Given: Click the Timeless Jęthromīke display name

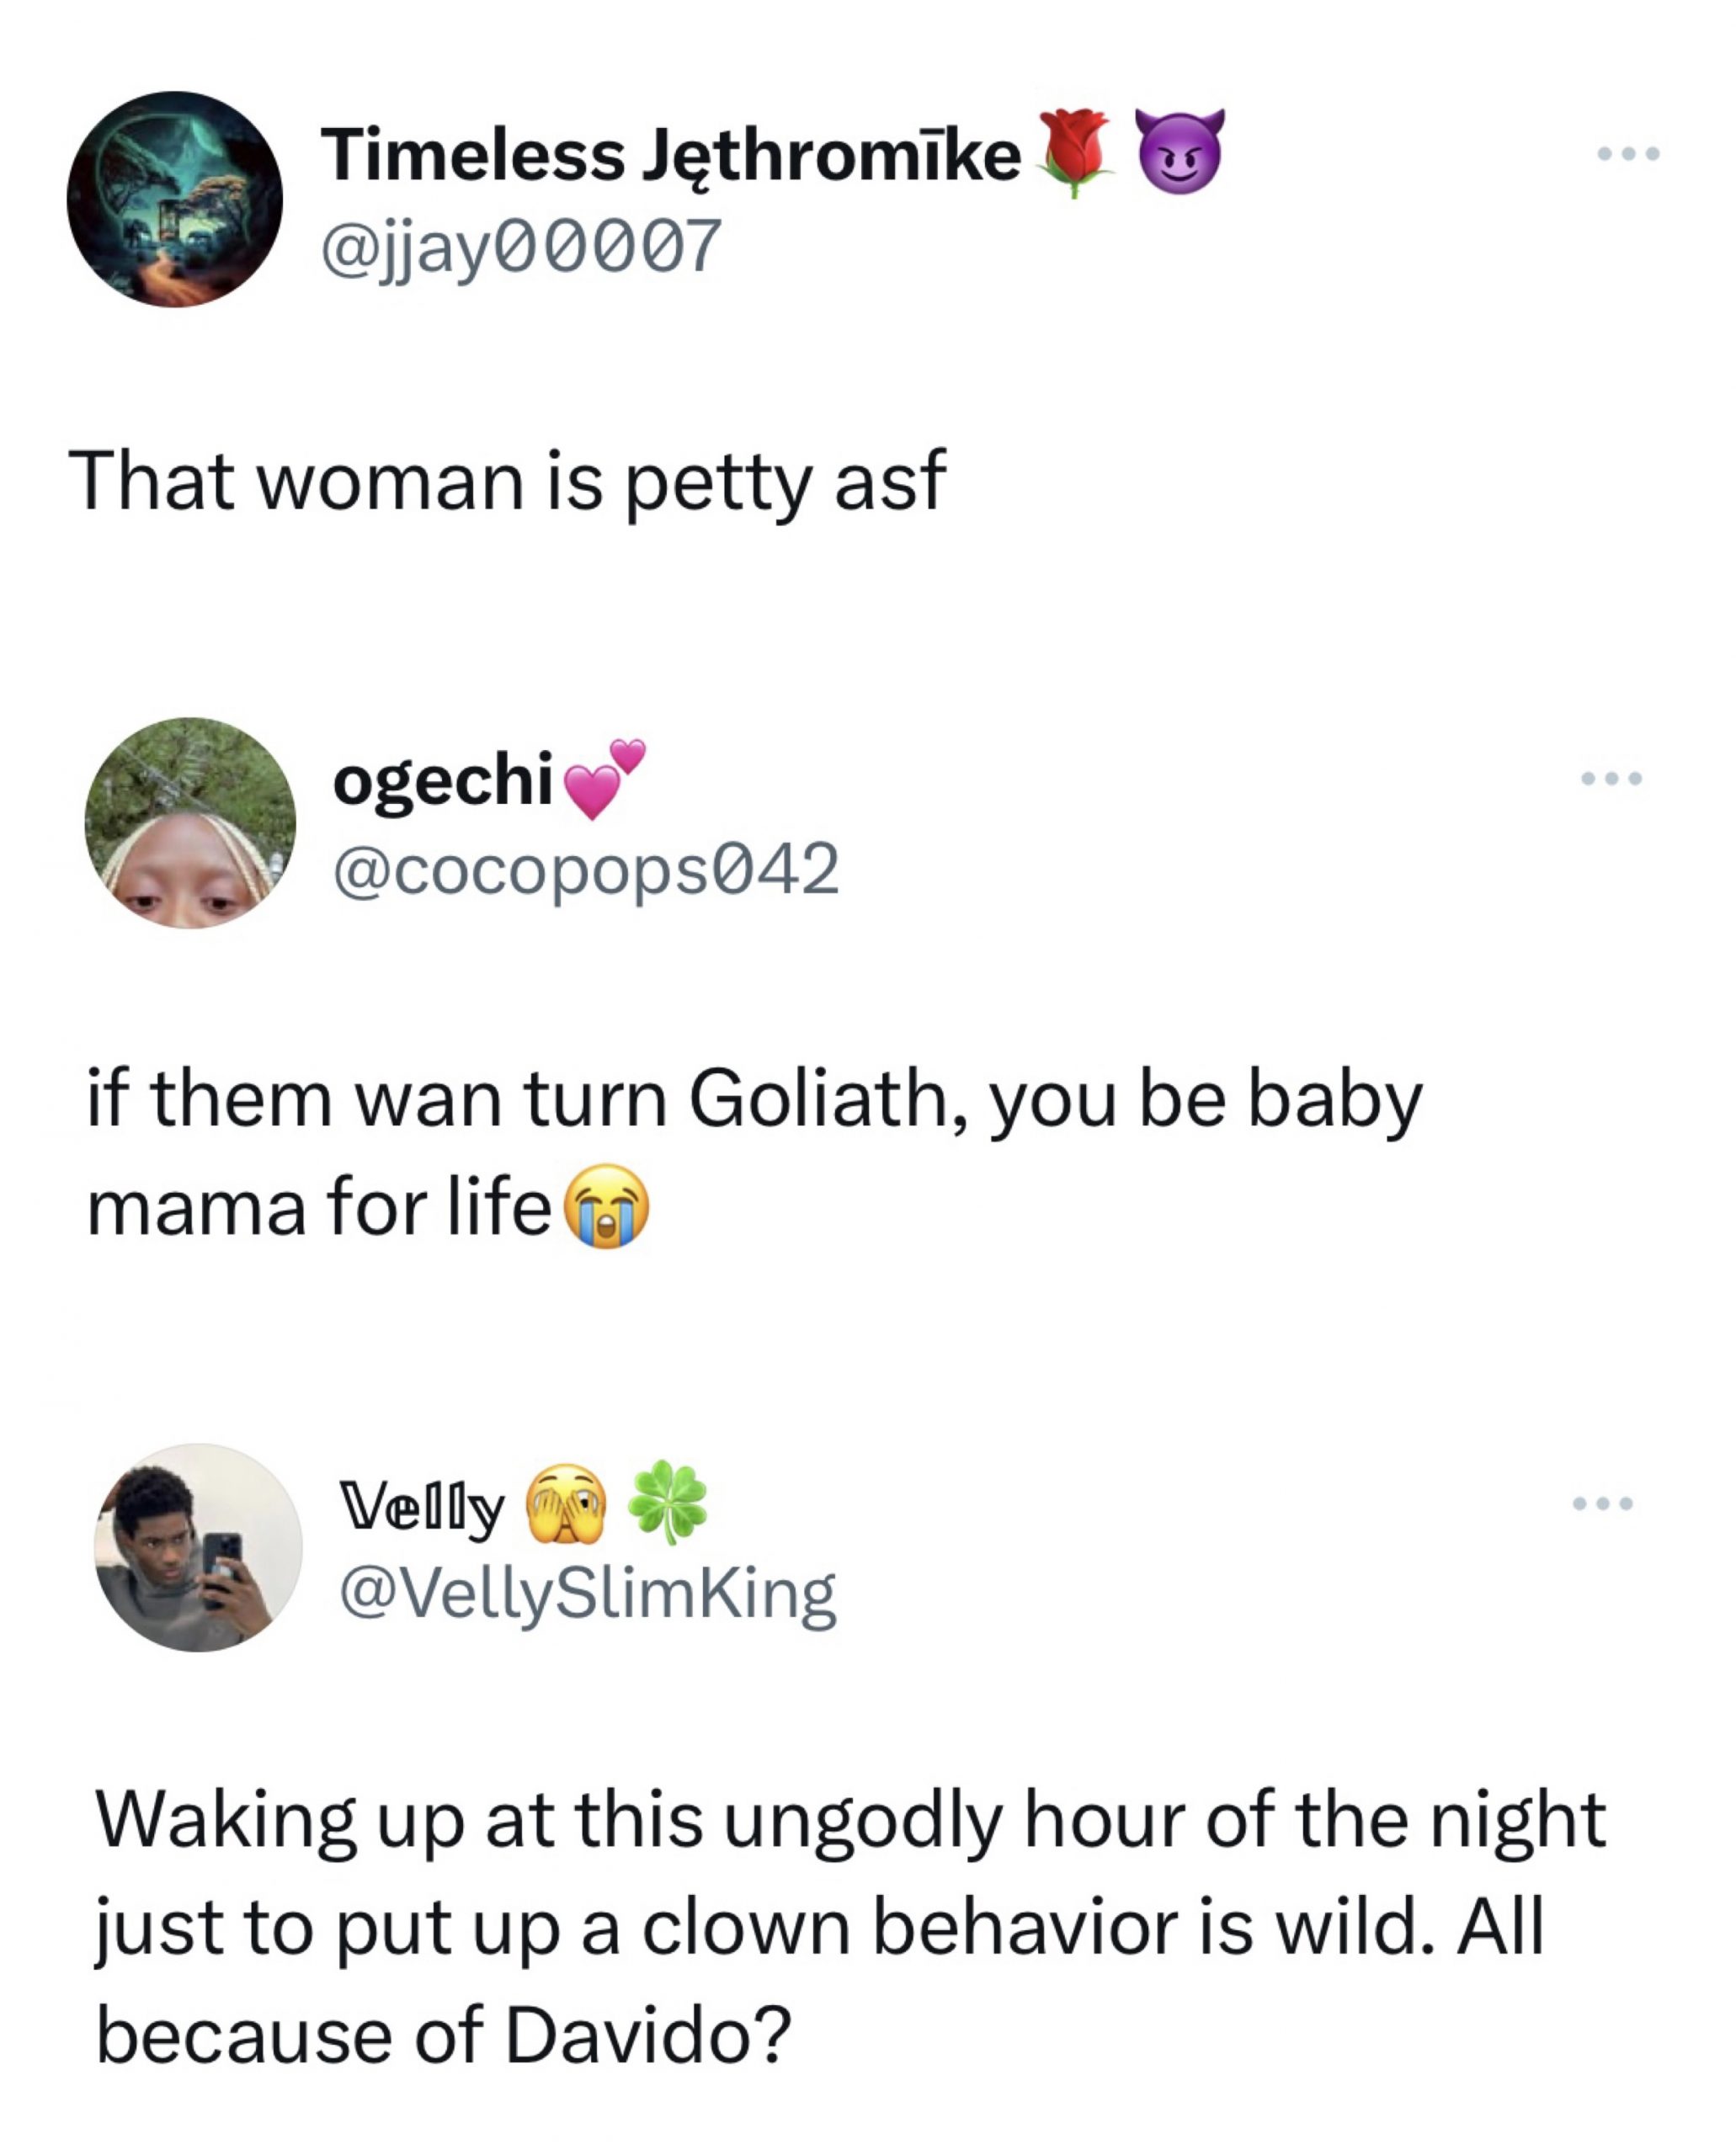Looking at the screenshot, I should (670, 156).
